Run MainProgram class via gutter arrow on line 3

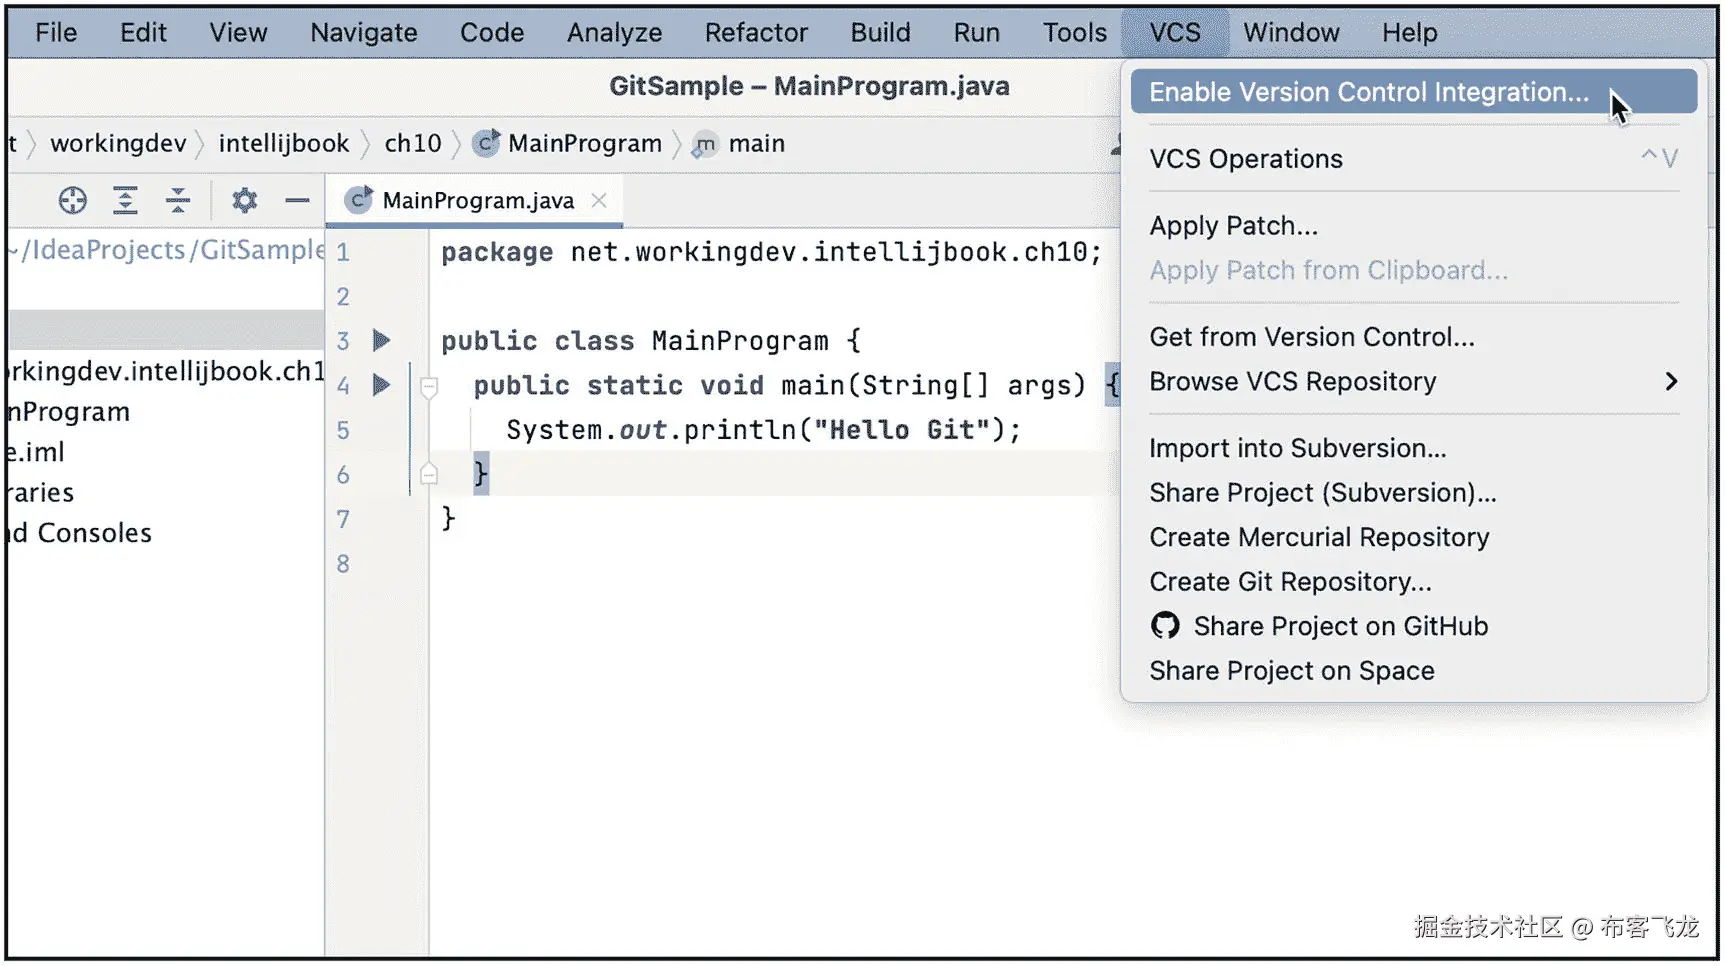[381, 340]
